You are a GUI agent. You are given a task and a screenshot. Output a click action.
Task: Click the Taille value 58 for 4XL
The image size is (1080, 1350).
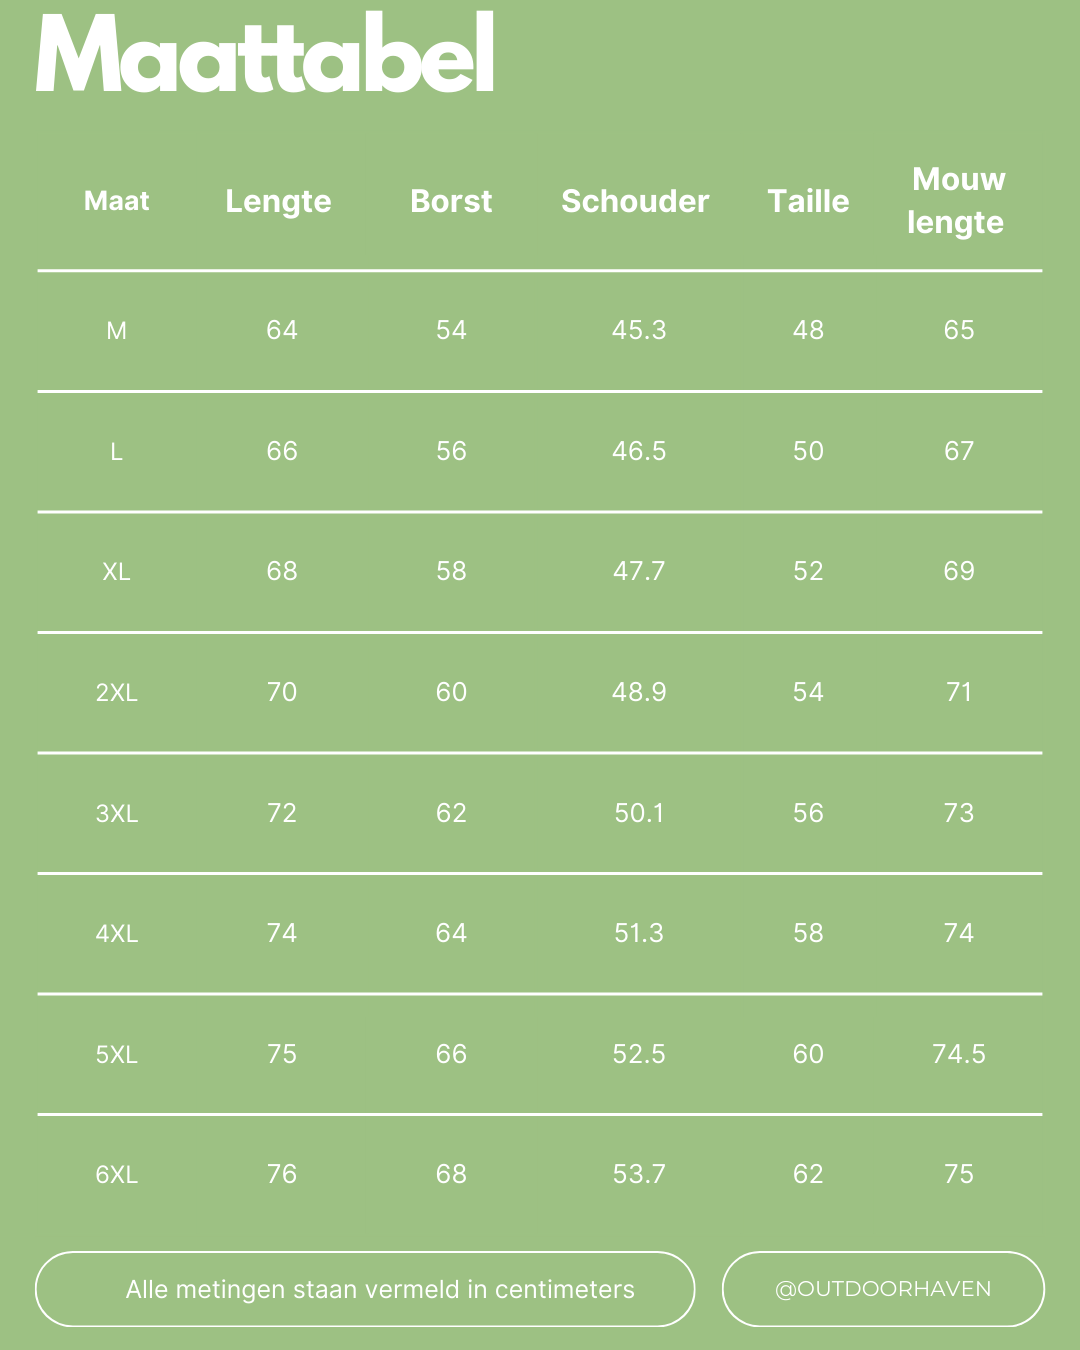pos(808,933)
